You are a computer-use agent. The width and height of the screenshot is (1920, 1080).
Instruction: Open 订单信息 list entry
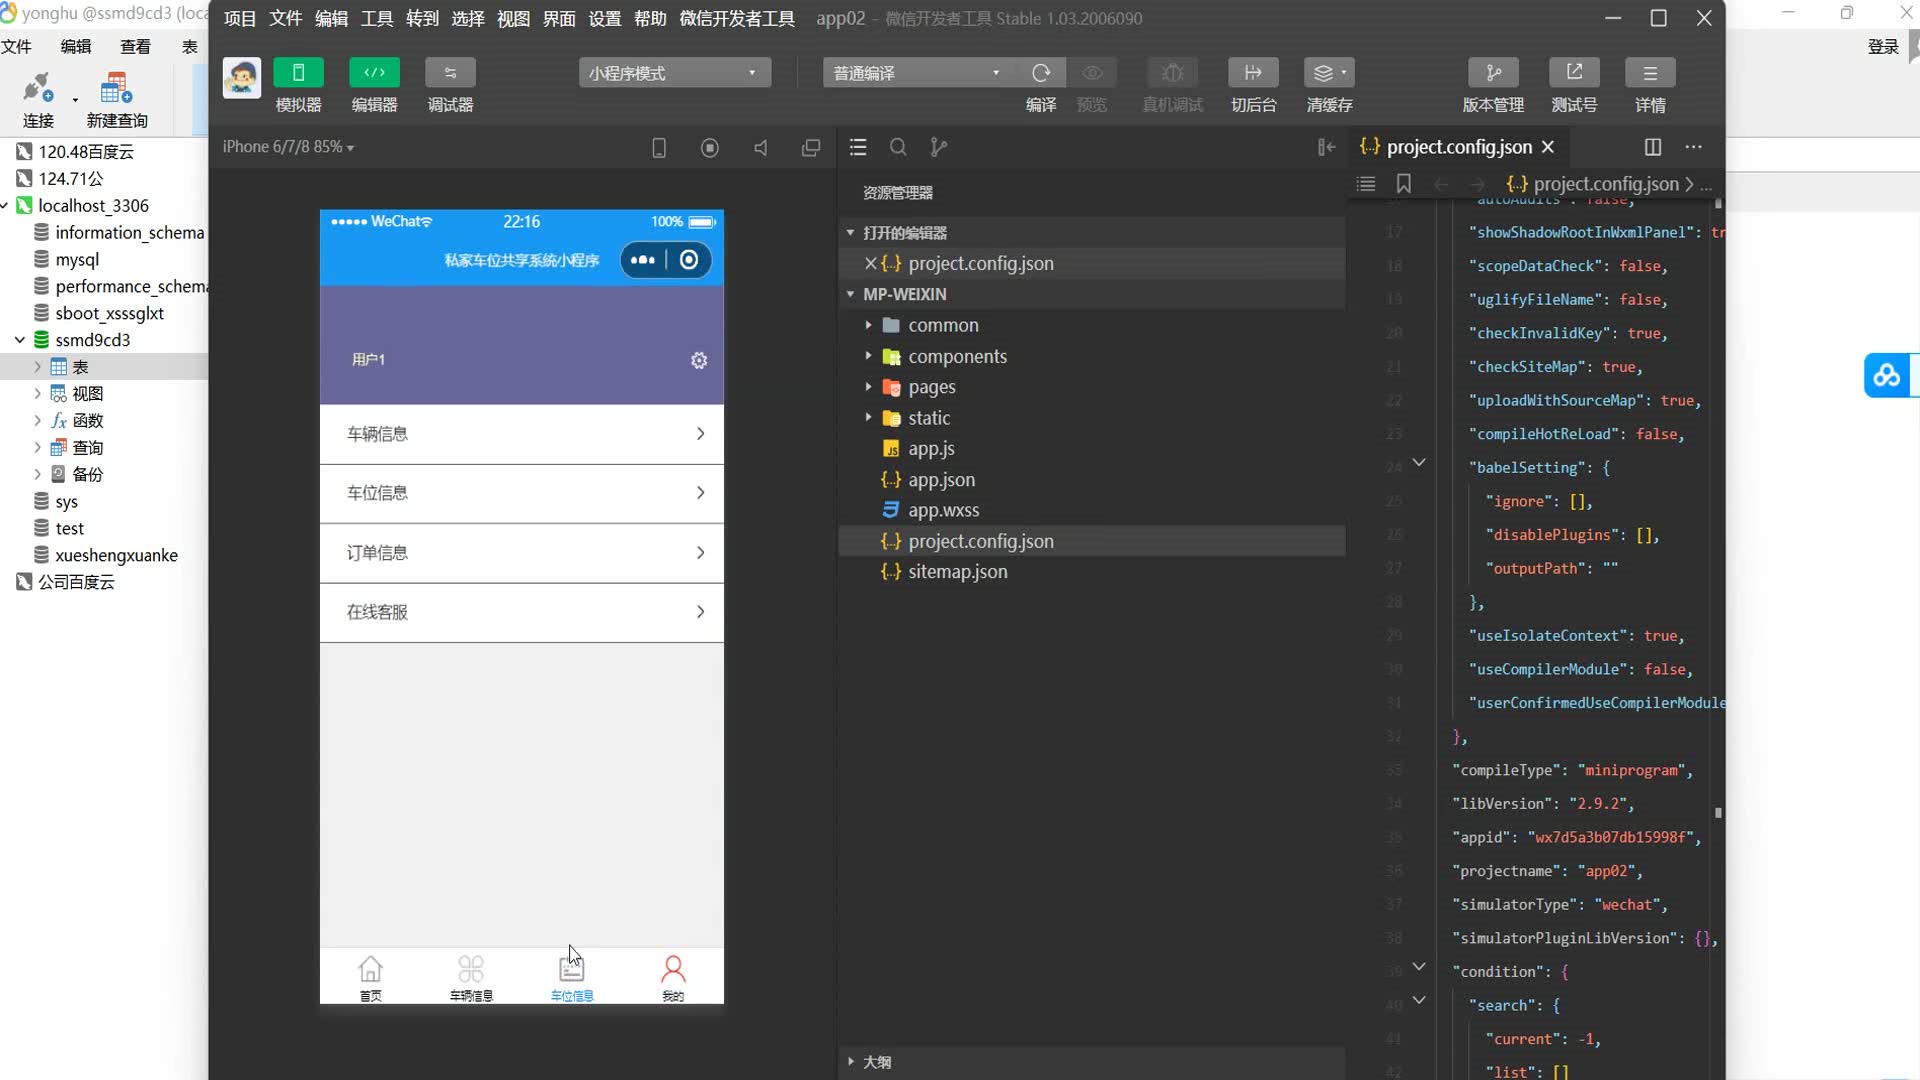521,553
